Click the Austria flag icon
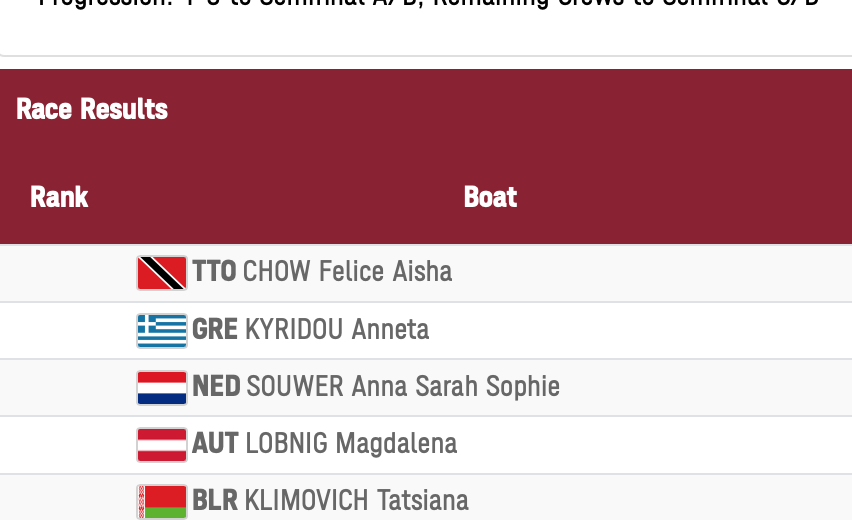The height and width of the screenshot is (520, 852). tap(162, 444)
